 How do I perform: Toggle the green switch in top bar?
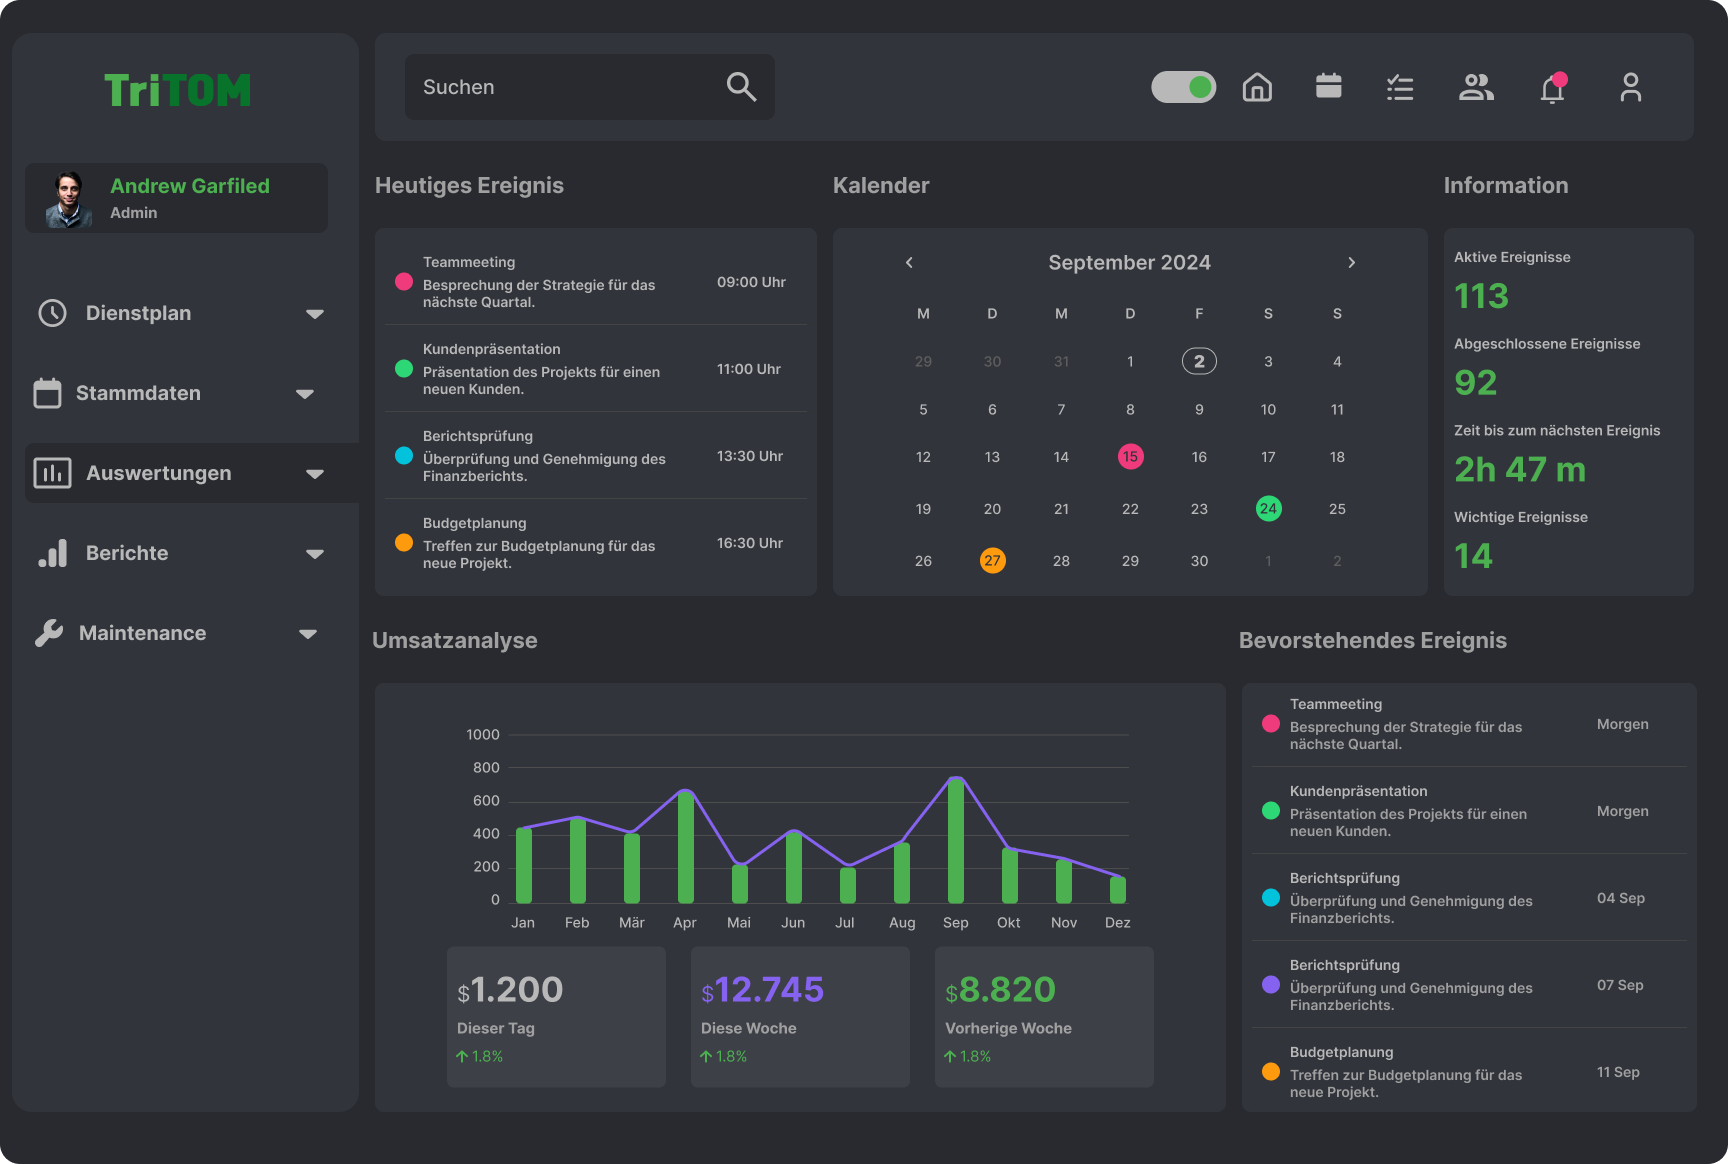(1183, 88)
